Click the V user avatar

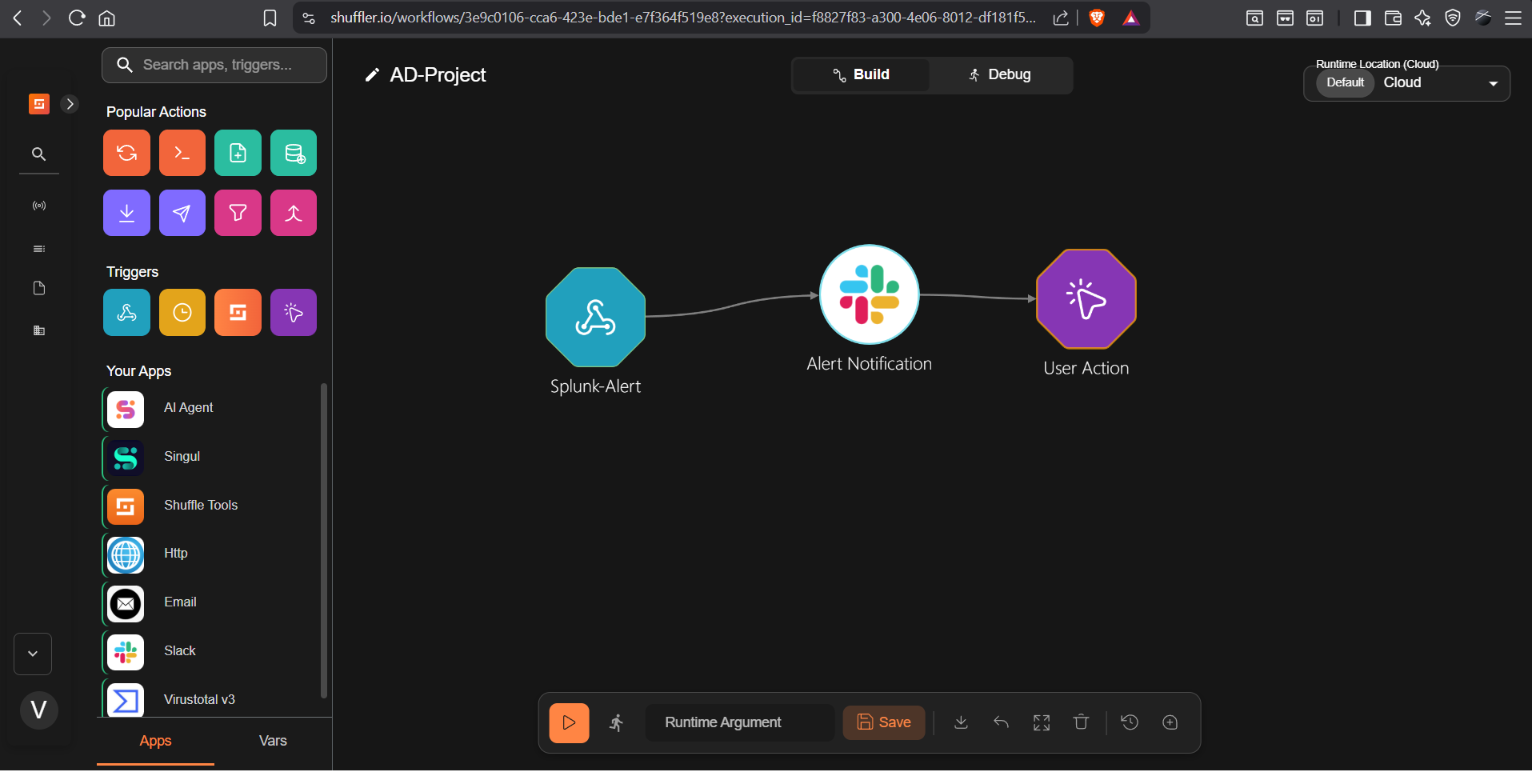[39, 711]
